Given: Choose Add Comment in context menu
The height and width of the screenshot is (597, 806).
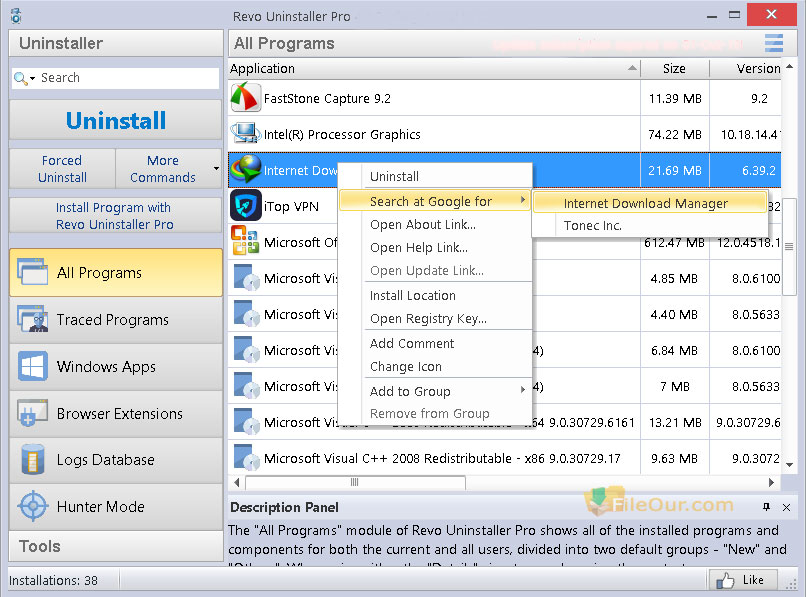Looking at the screenshot, I should point(412,343).
